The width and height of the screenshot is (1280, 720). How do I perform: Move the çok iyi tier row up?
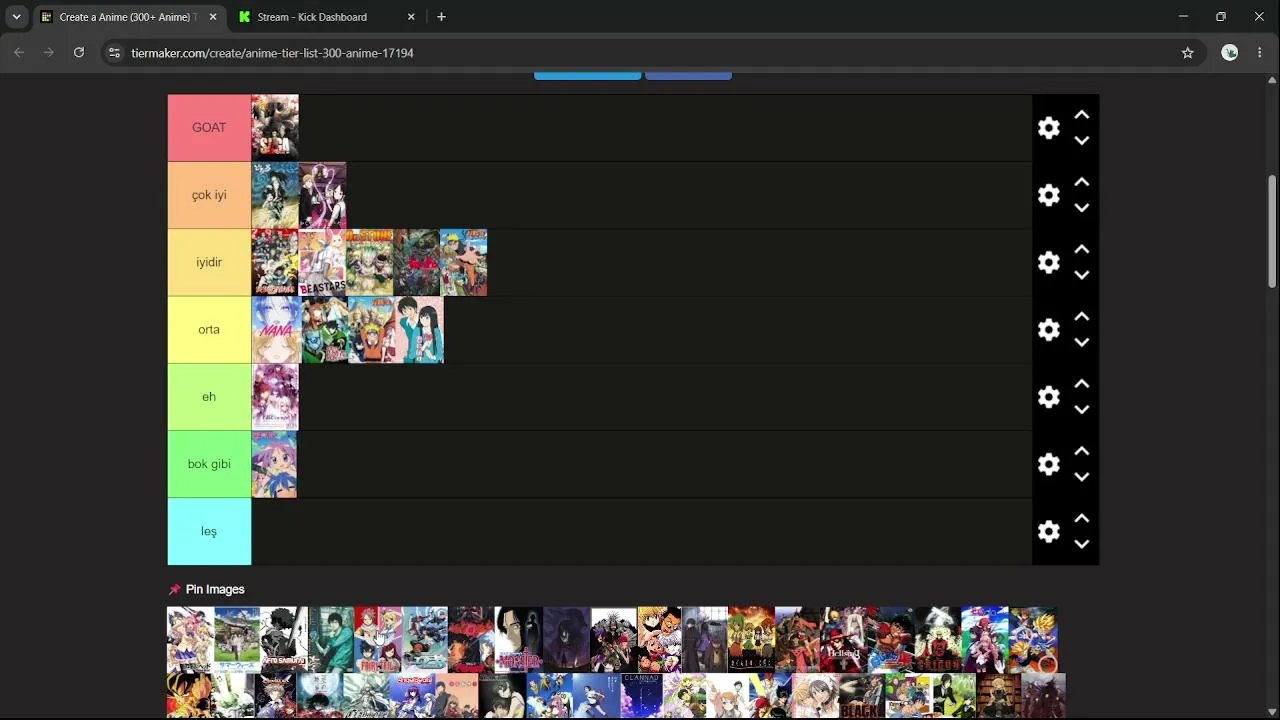coord(1081,182)
